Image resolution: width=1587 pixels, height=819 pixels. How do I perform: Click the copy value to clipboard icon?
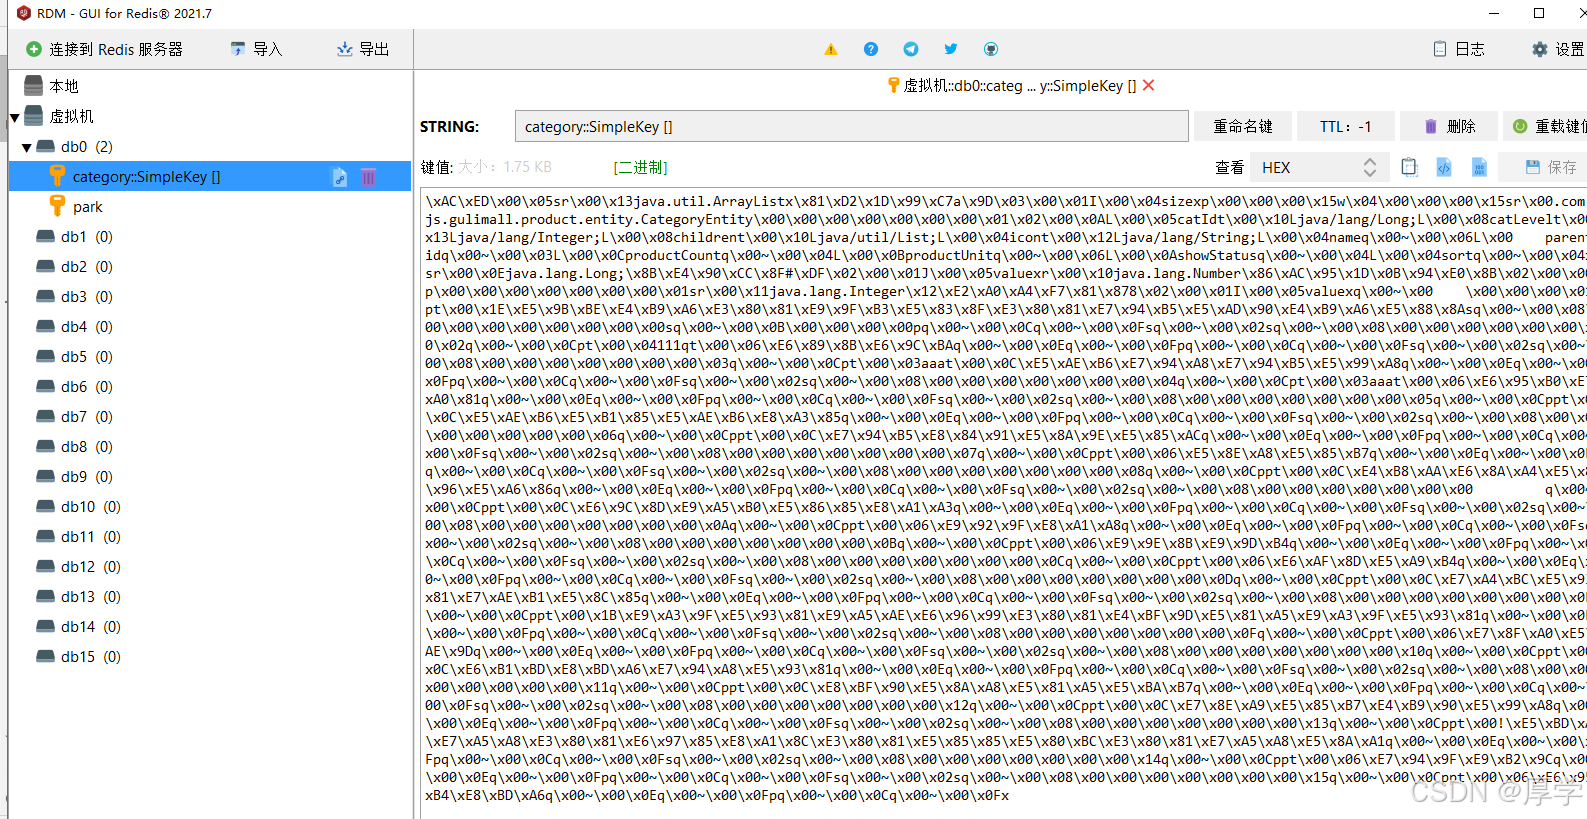coord(1409,168)
